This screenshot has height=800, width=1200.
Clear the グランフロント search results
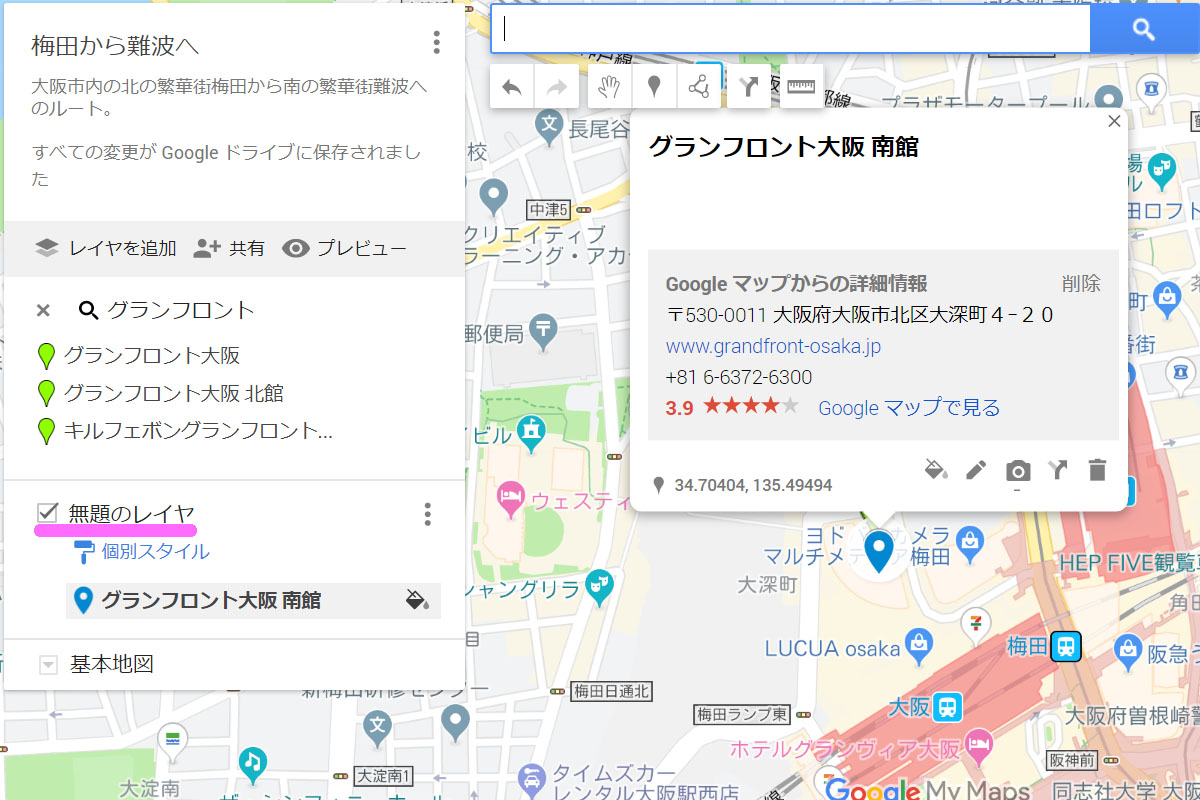point(43,310)
